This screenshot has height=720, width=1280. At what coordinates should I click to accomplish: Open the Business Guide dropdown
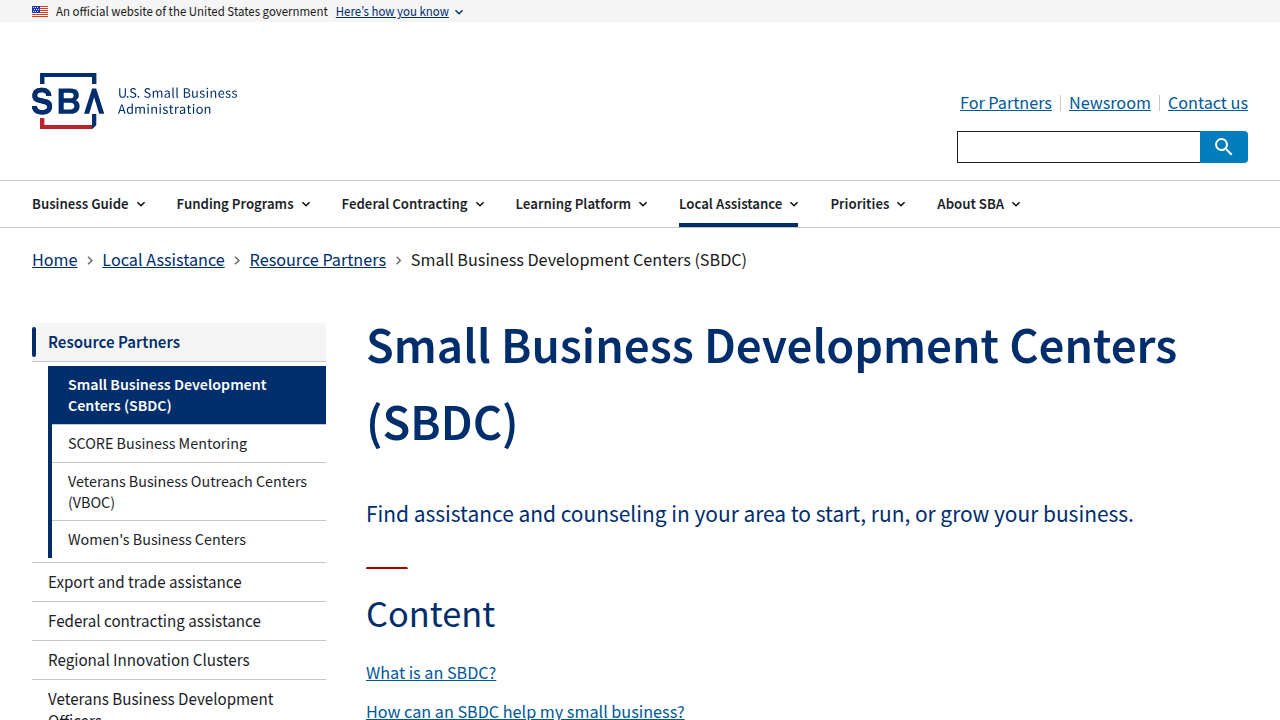click(88, 204)
